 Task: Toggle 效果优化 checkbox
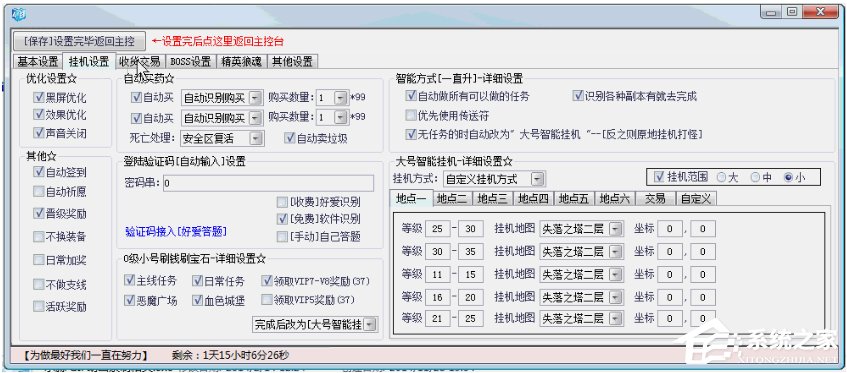[x=59, y=115]
